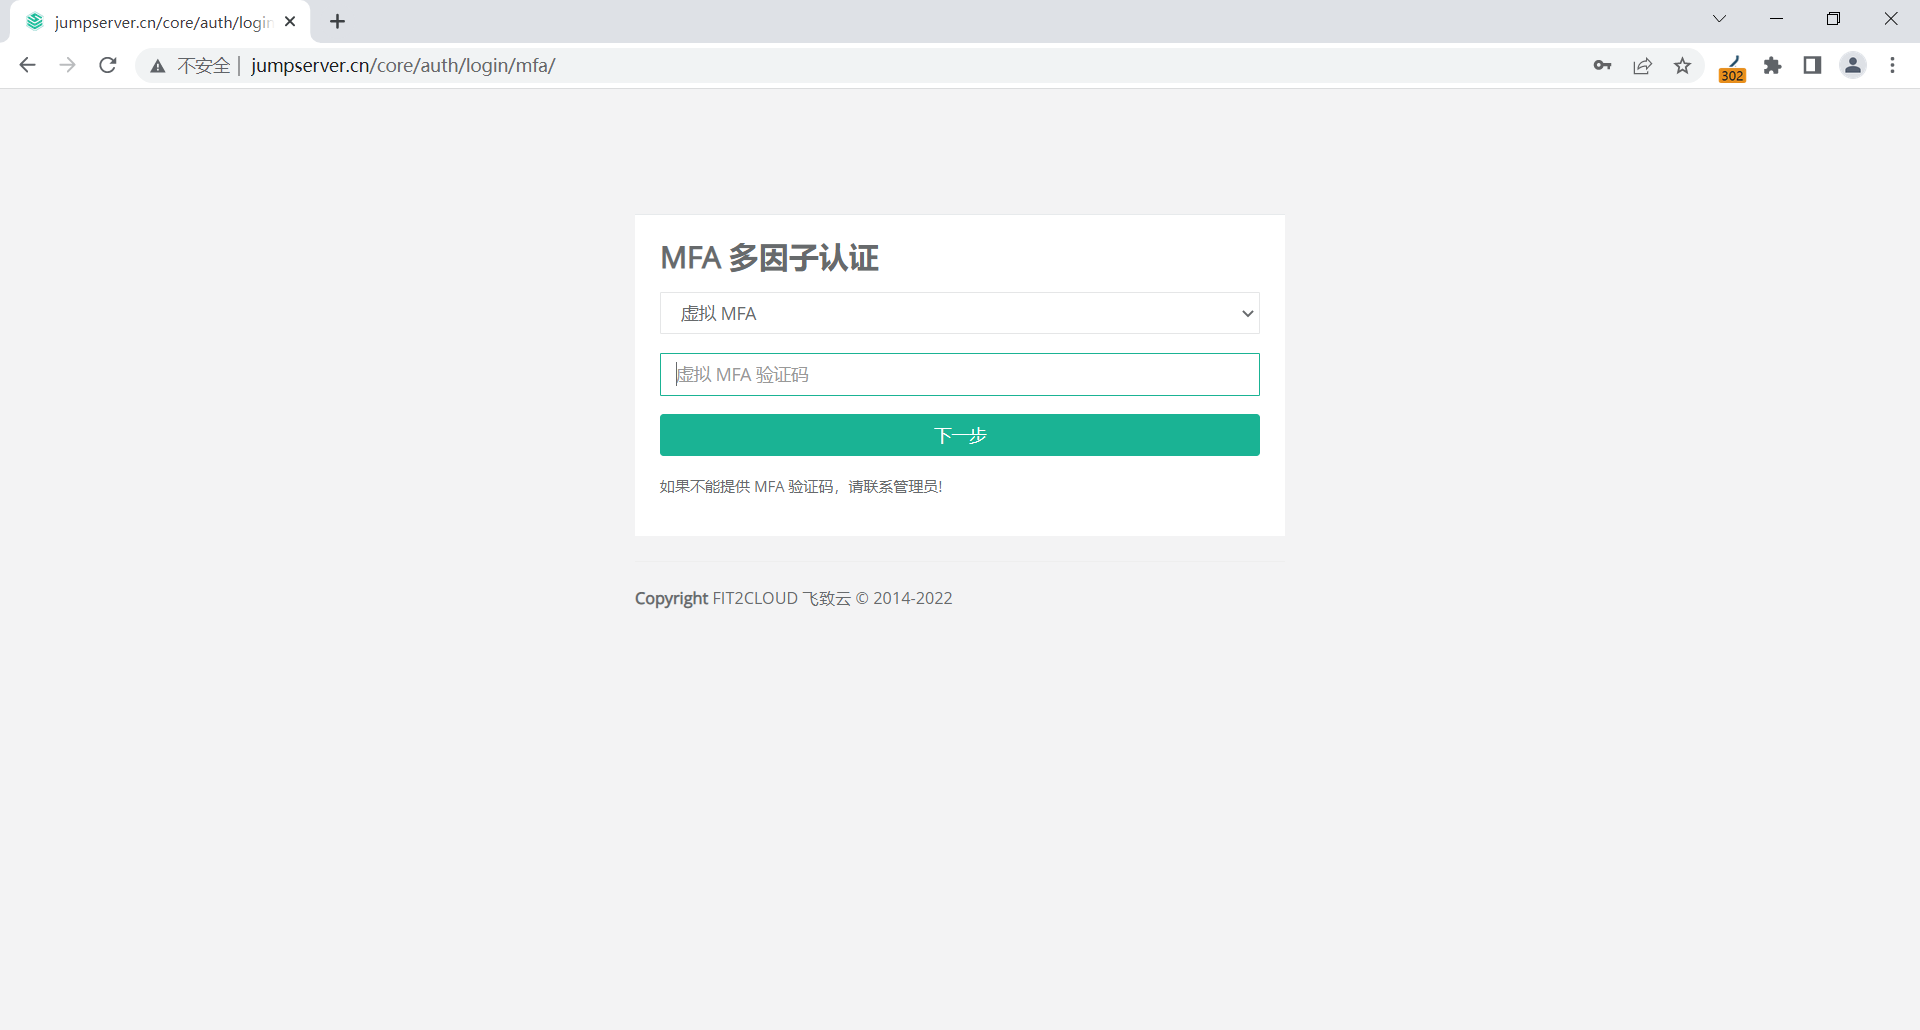Restore down the browser window

1834,19
